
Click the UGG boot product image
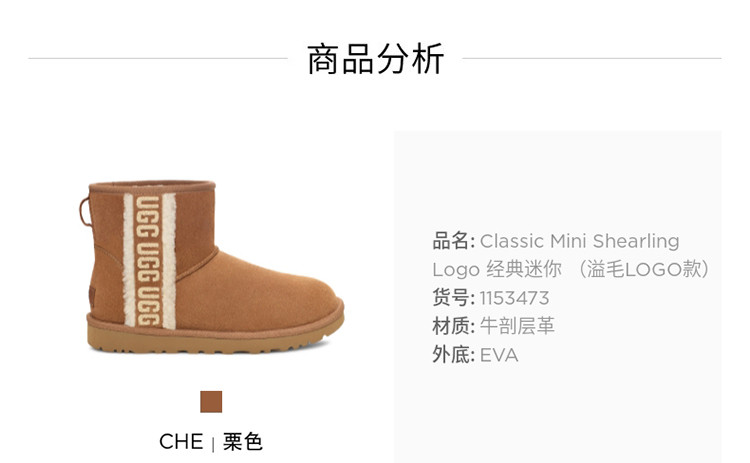point(212,267)
